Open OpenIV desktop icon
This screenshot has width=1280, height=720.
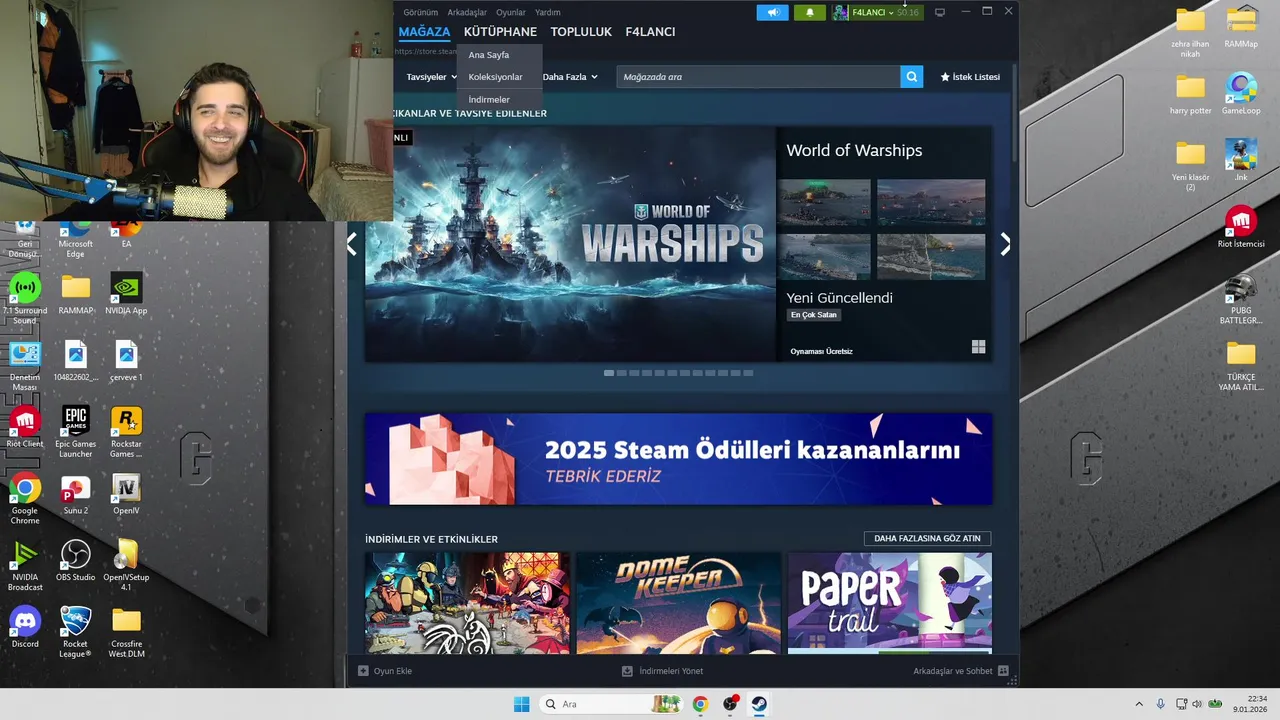[126, 494]
